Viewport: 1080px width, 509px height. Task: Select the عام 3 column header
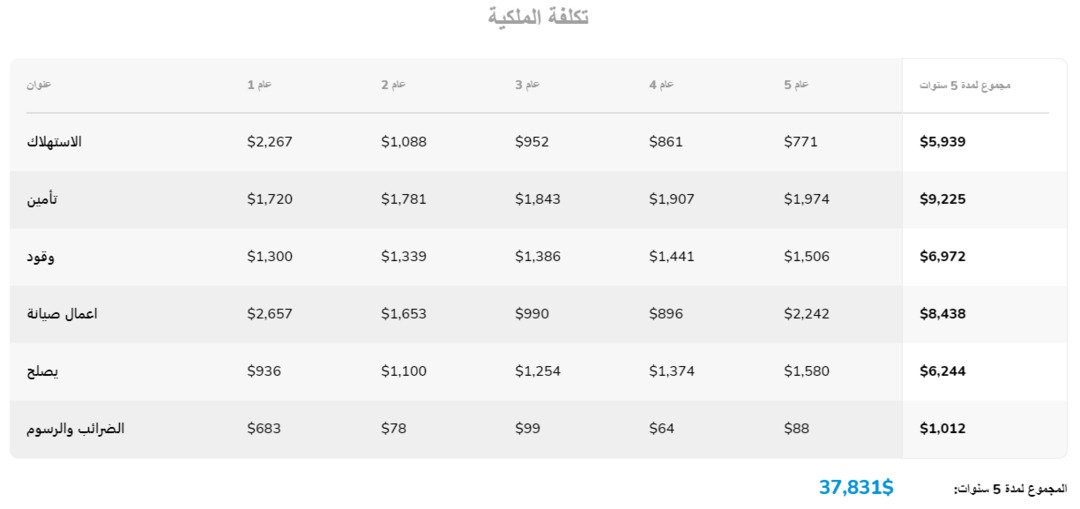coord(527,85)
